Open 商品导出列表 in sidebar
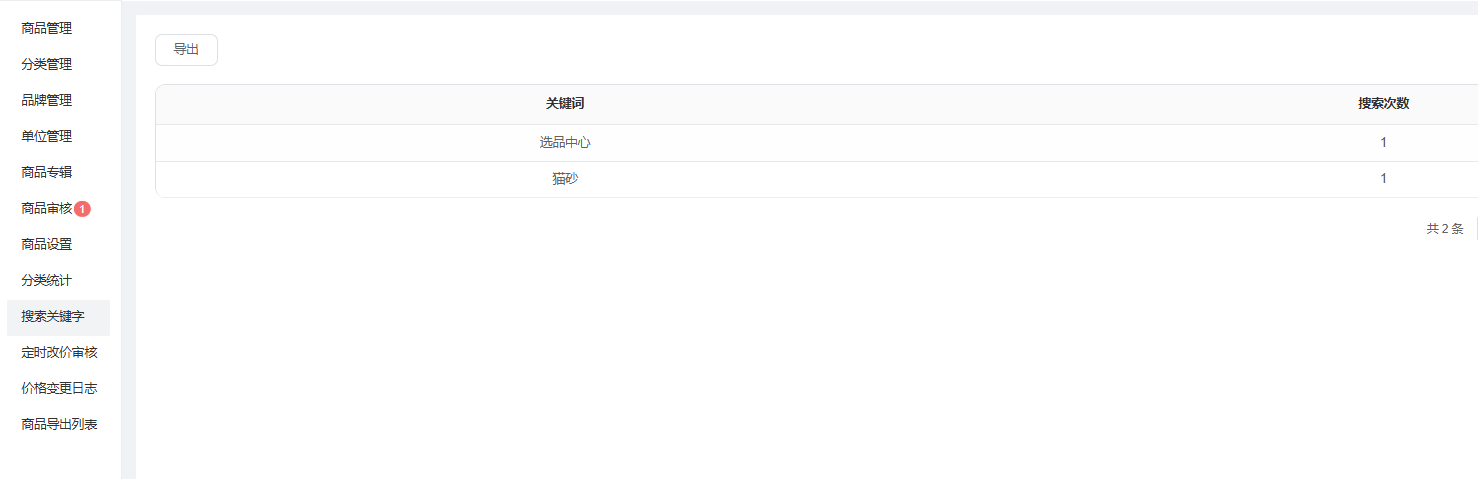 [x=59, y=424]
